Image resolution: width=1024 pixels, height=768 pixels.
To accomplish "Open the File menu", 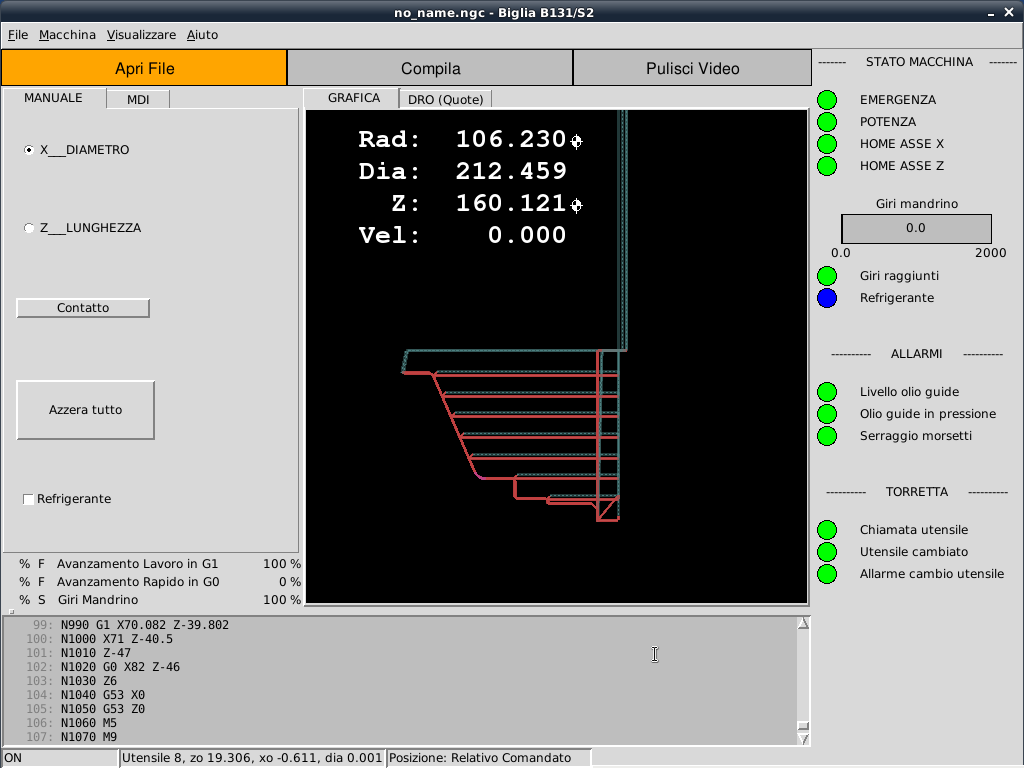I will click(18, 35).
